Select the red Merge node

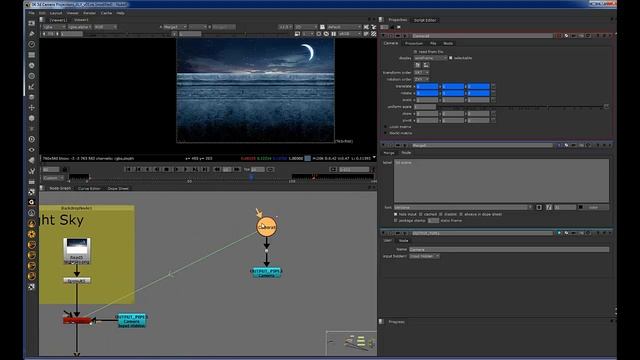[77, 321]
